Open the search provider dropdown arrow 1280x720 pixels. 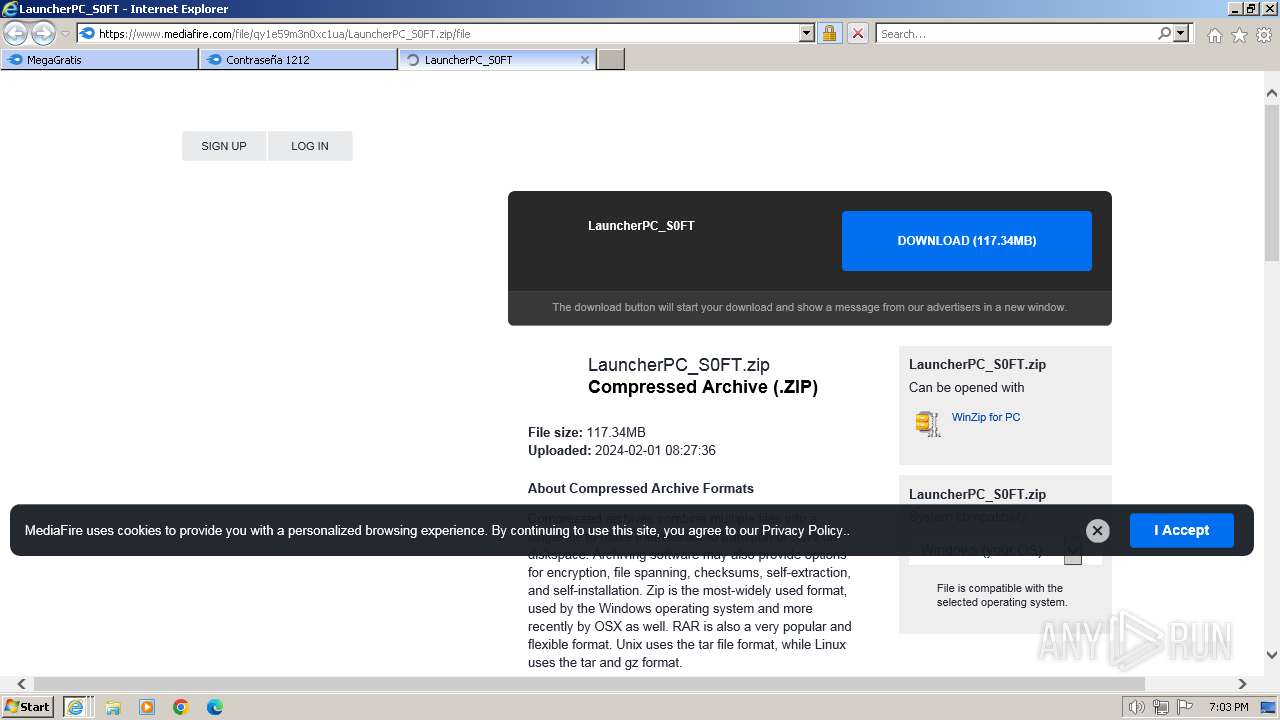coord(1181,33)
